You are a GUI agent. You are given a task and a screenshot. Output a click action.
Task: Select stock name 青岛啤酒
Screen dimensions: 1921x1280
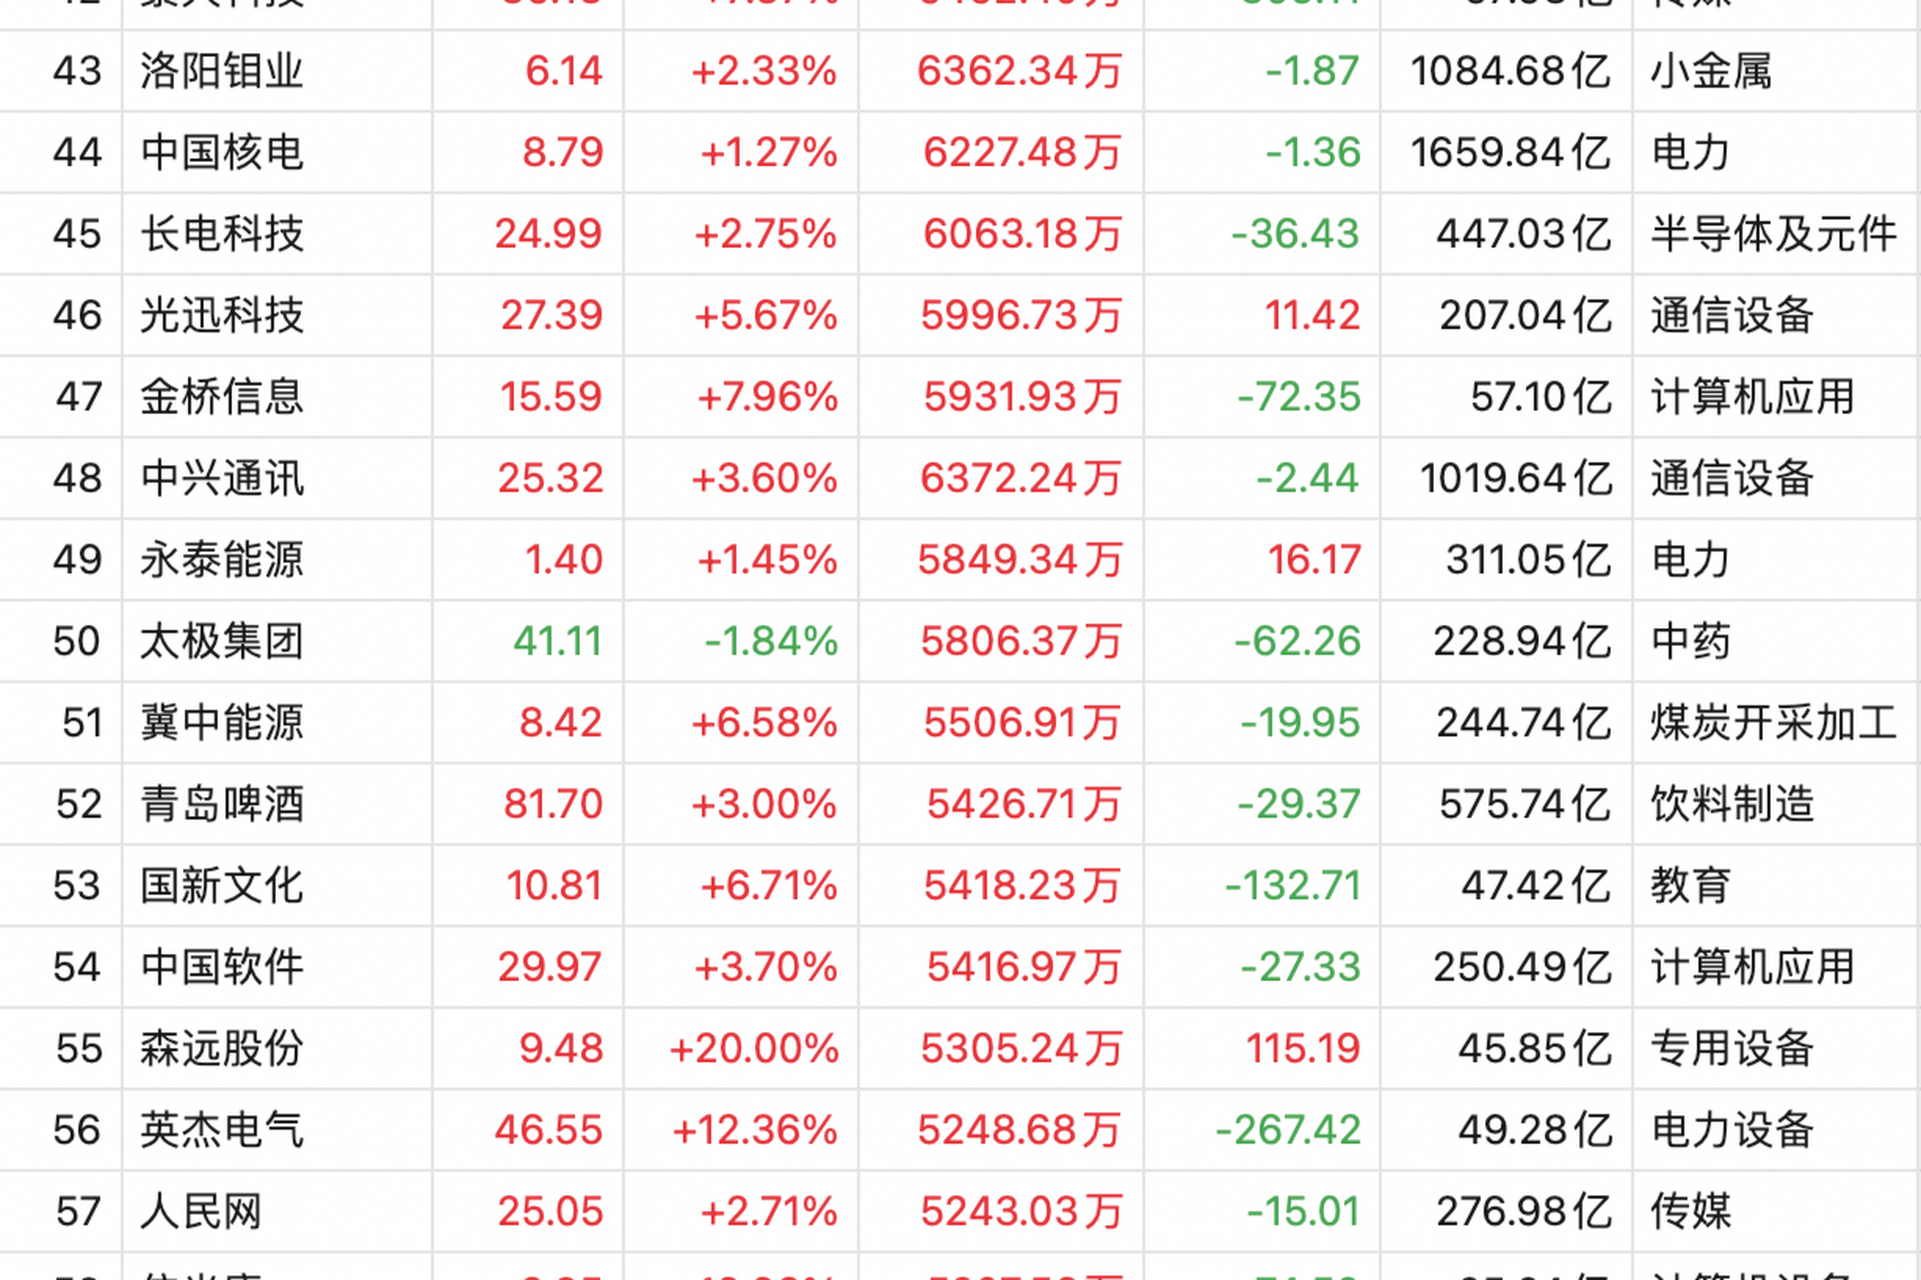pyautogui.click(x=221, y=804)
